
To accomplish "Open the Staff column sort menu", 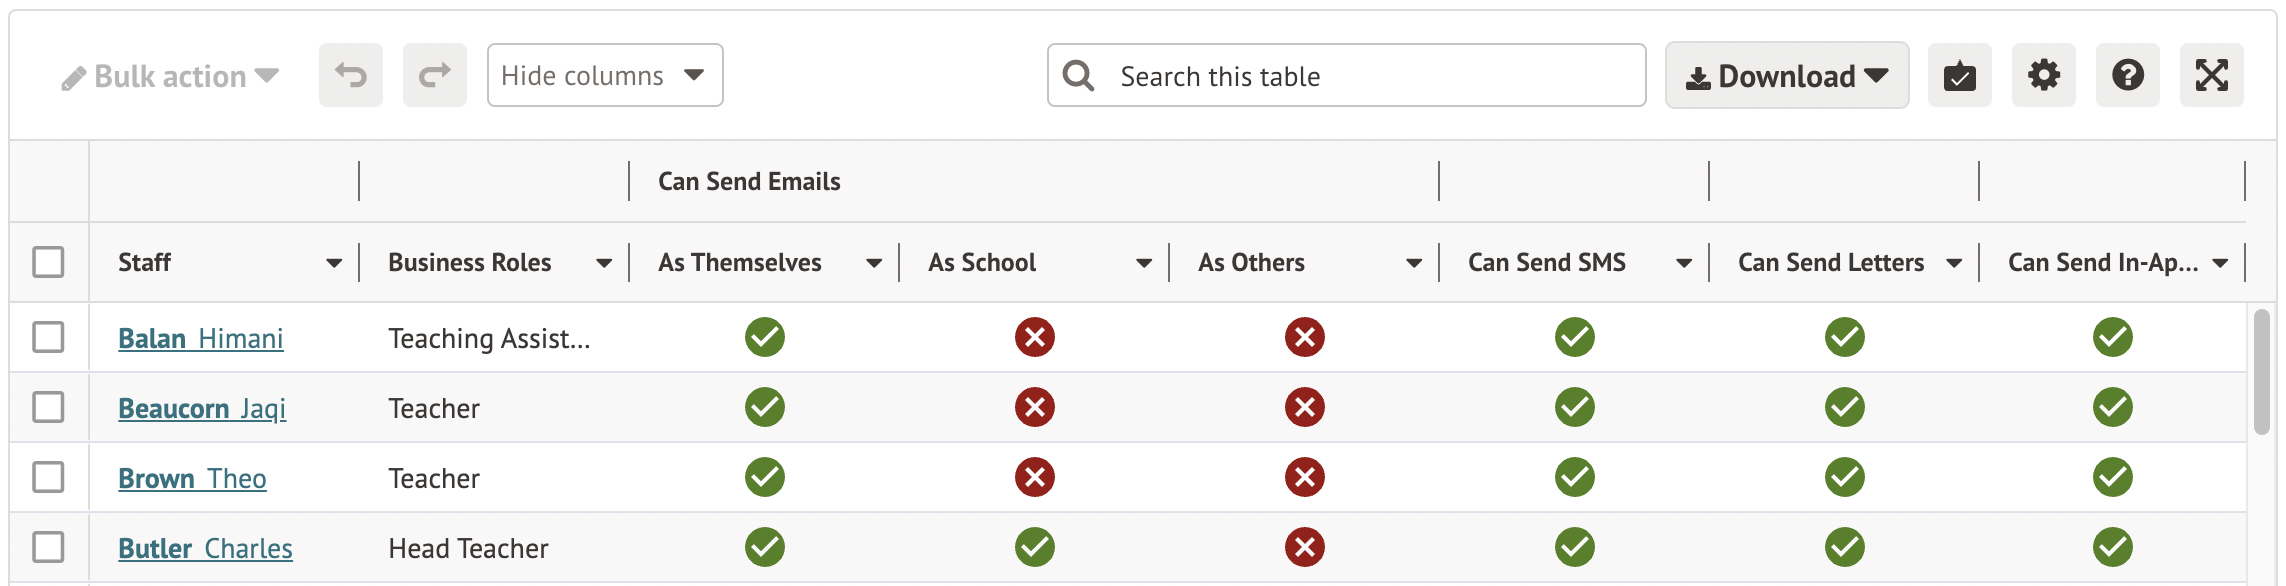I will point(334,263).
